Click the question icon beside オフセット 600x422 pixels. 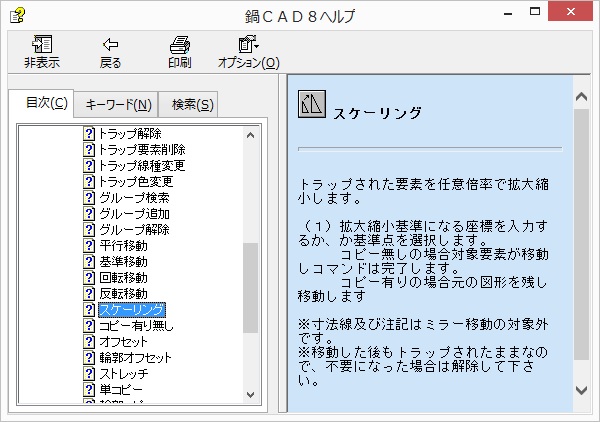[x=89, y=342]
